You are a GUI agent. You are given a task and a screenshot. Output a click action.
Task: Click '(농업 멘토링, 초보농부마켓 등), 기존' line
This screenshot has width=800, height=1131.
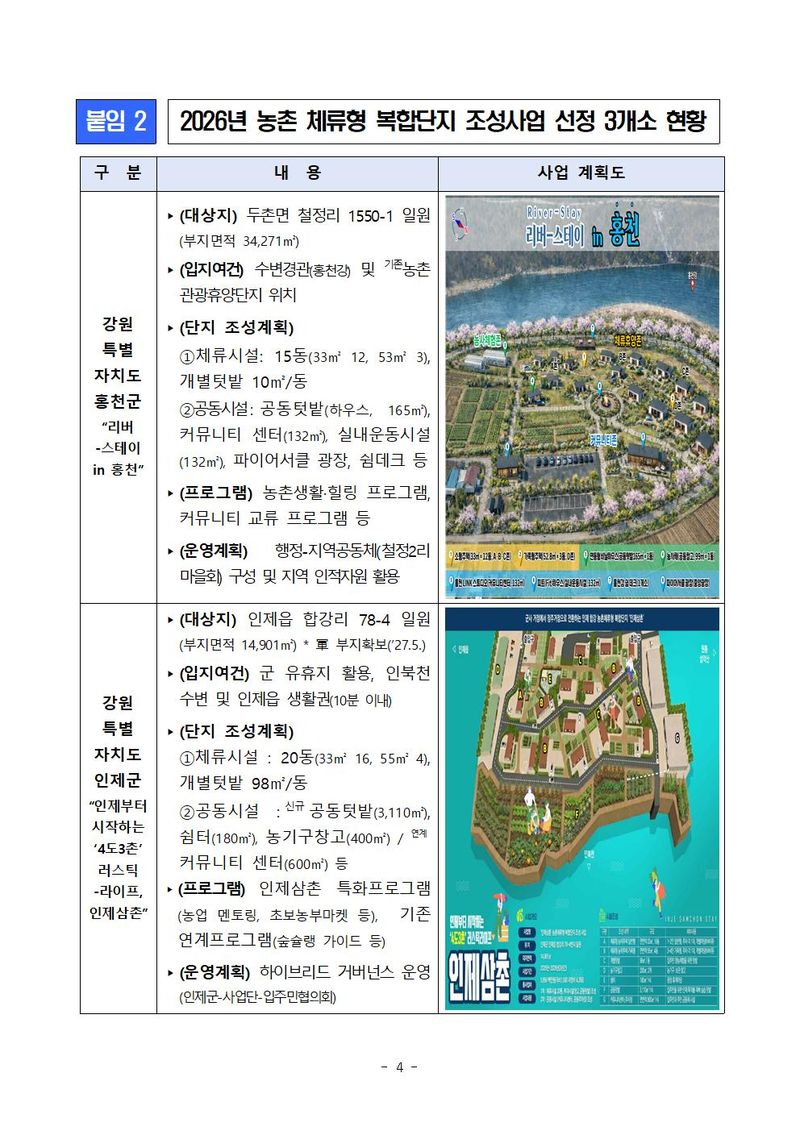point(304,915)
